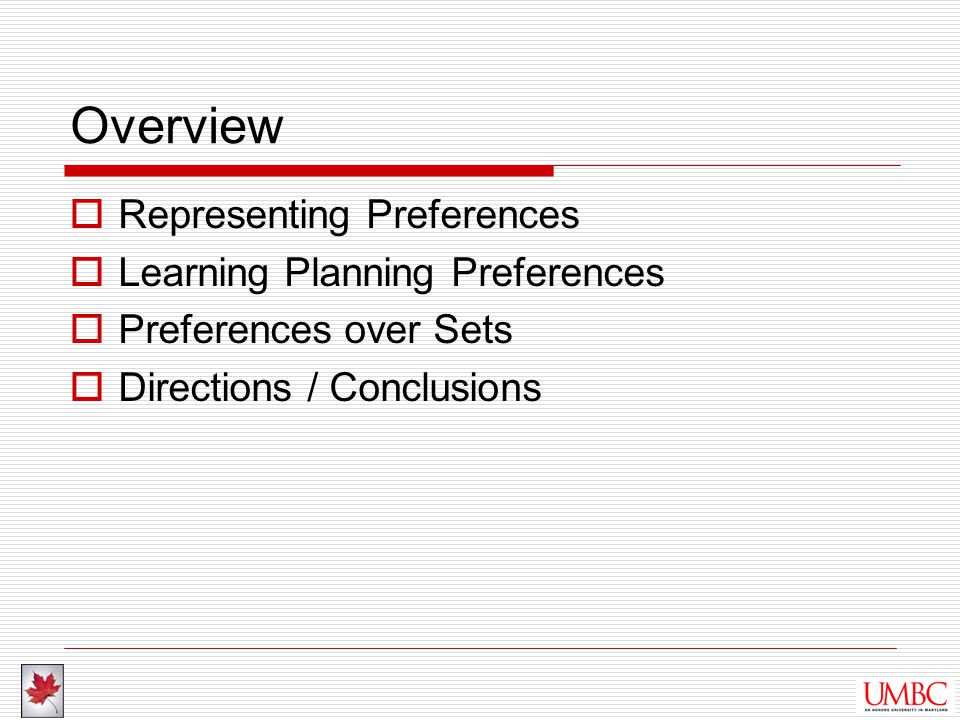Image resolution: width=960 pixels, height=720 pixels.
Task: Click the word over in third bullet
Action: [x=381, y=332]
